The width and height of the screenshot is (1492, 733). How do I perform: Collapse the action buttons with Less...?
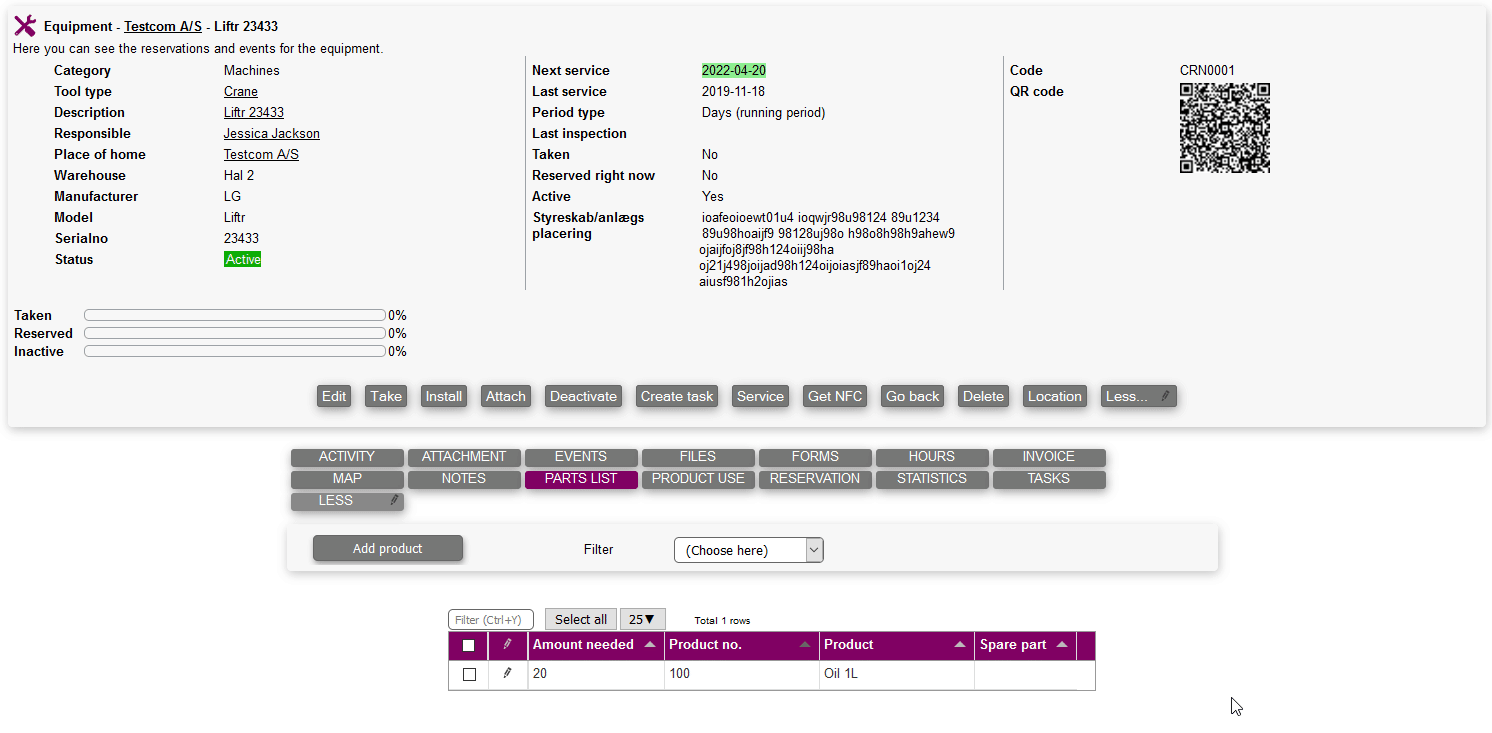1138,396
